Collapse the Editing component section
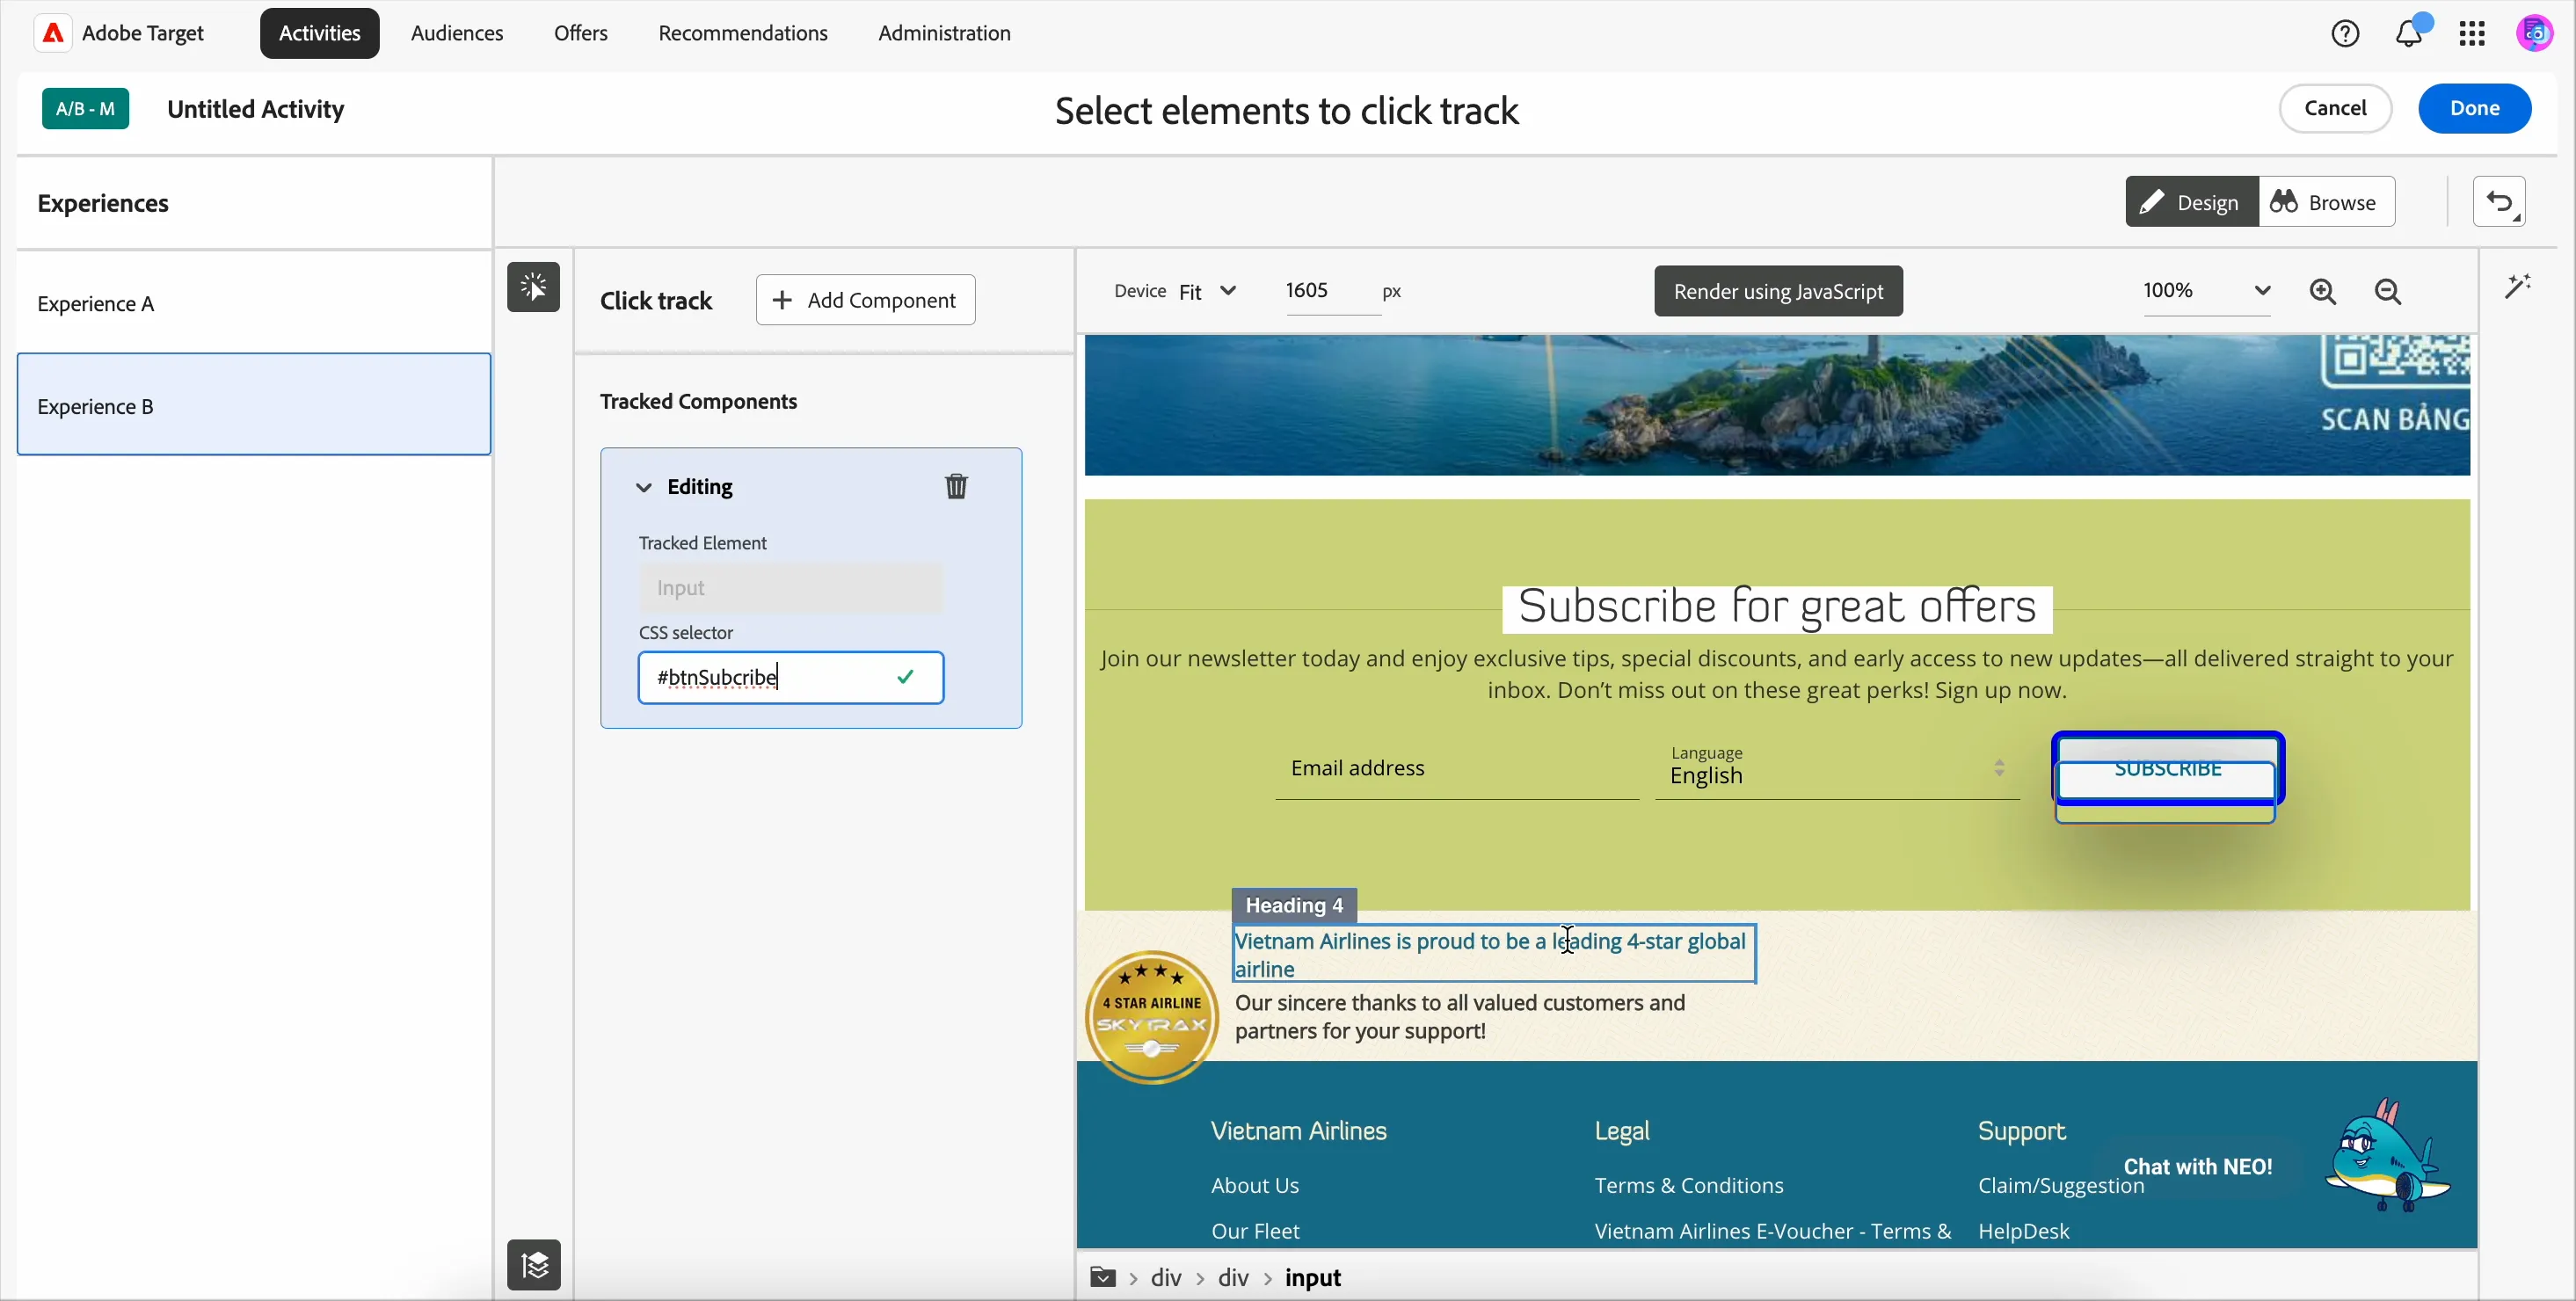2576x1301 pixels. [x=644, y=488]
